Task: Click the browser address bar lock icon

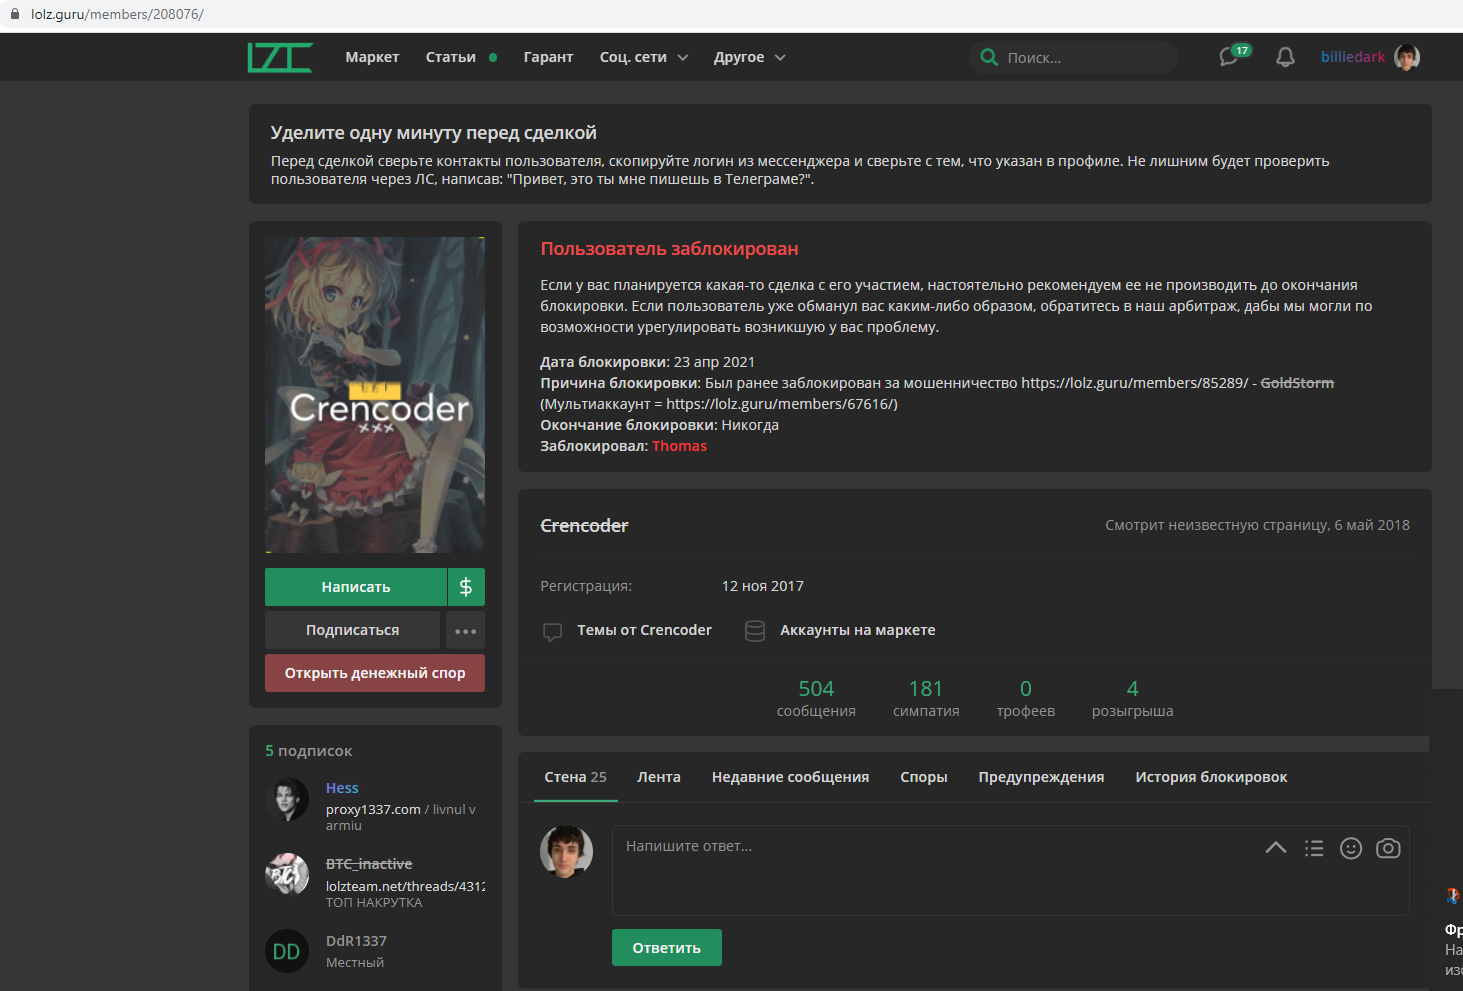Action: tap(15, 14)
